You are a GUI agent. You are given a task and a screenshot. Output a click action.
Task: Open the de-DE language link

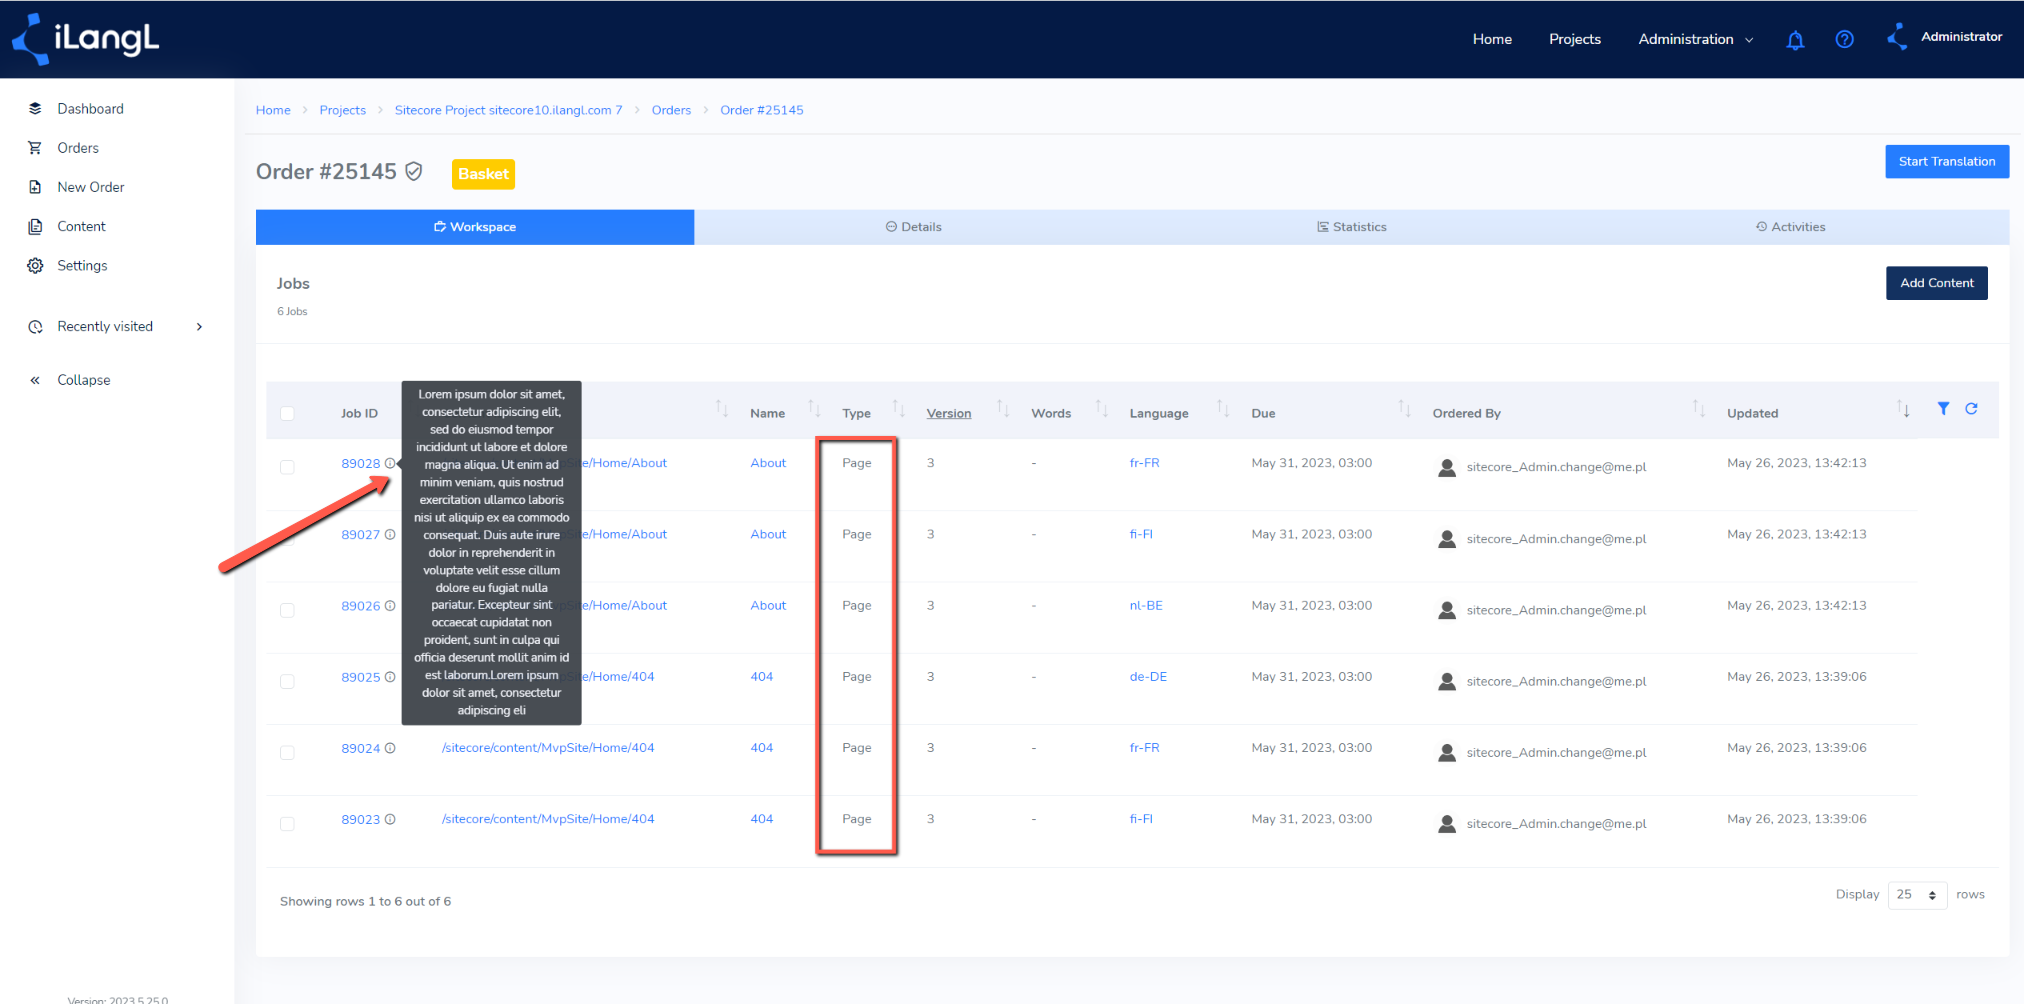tap(1148, 677)
